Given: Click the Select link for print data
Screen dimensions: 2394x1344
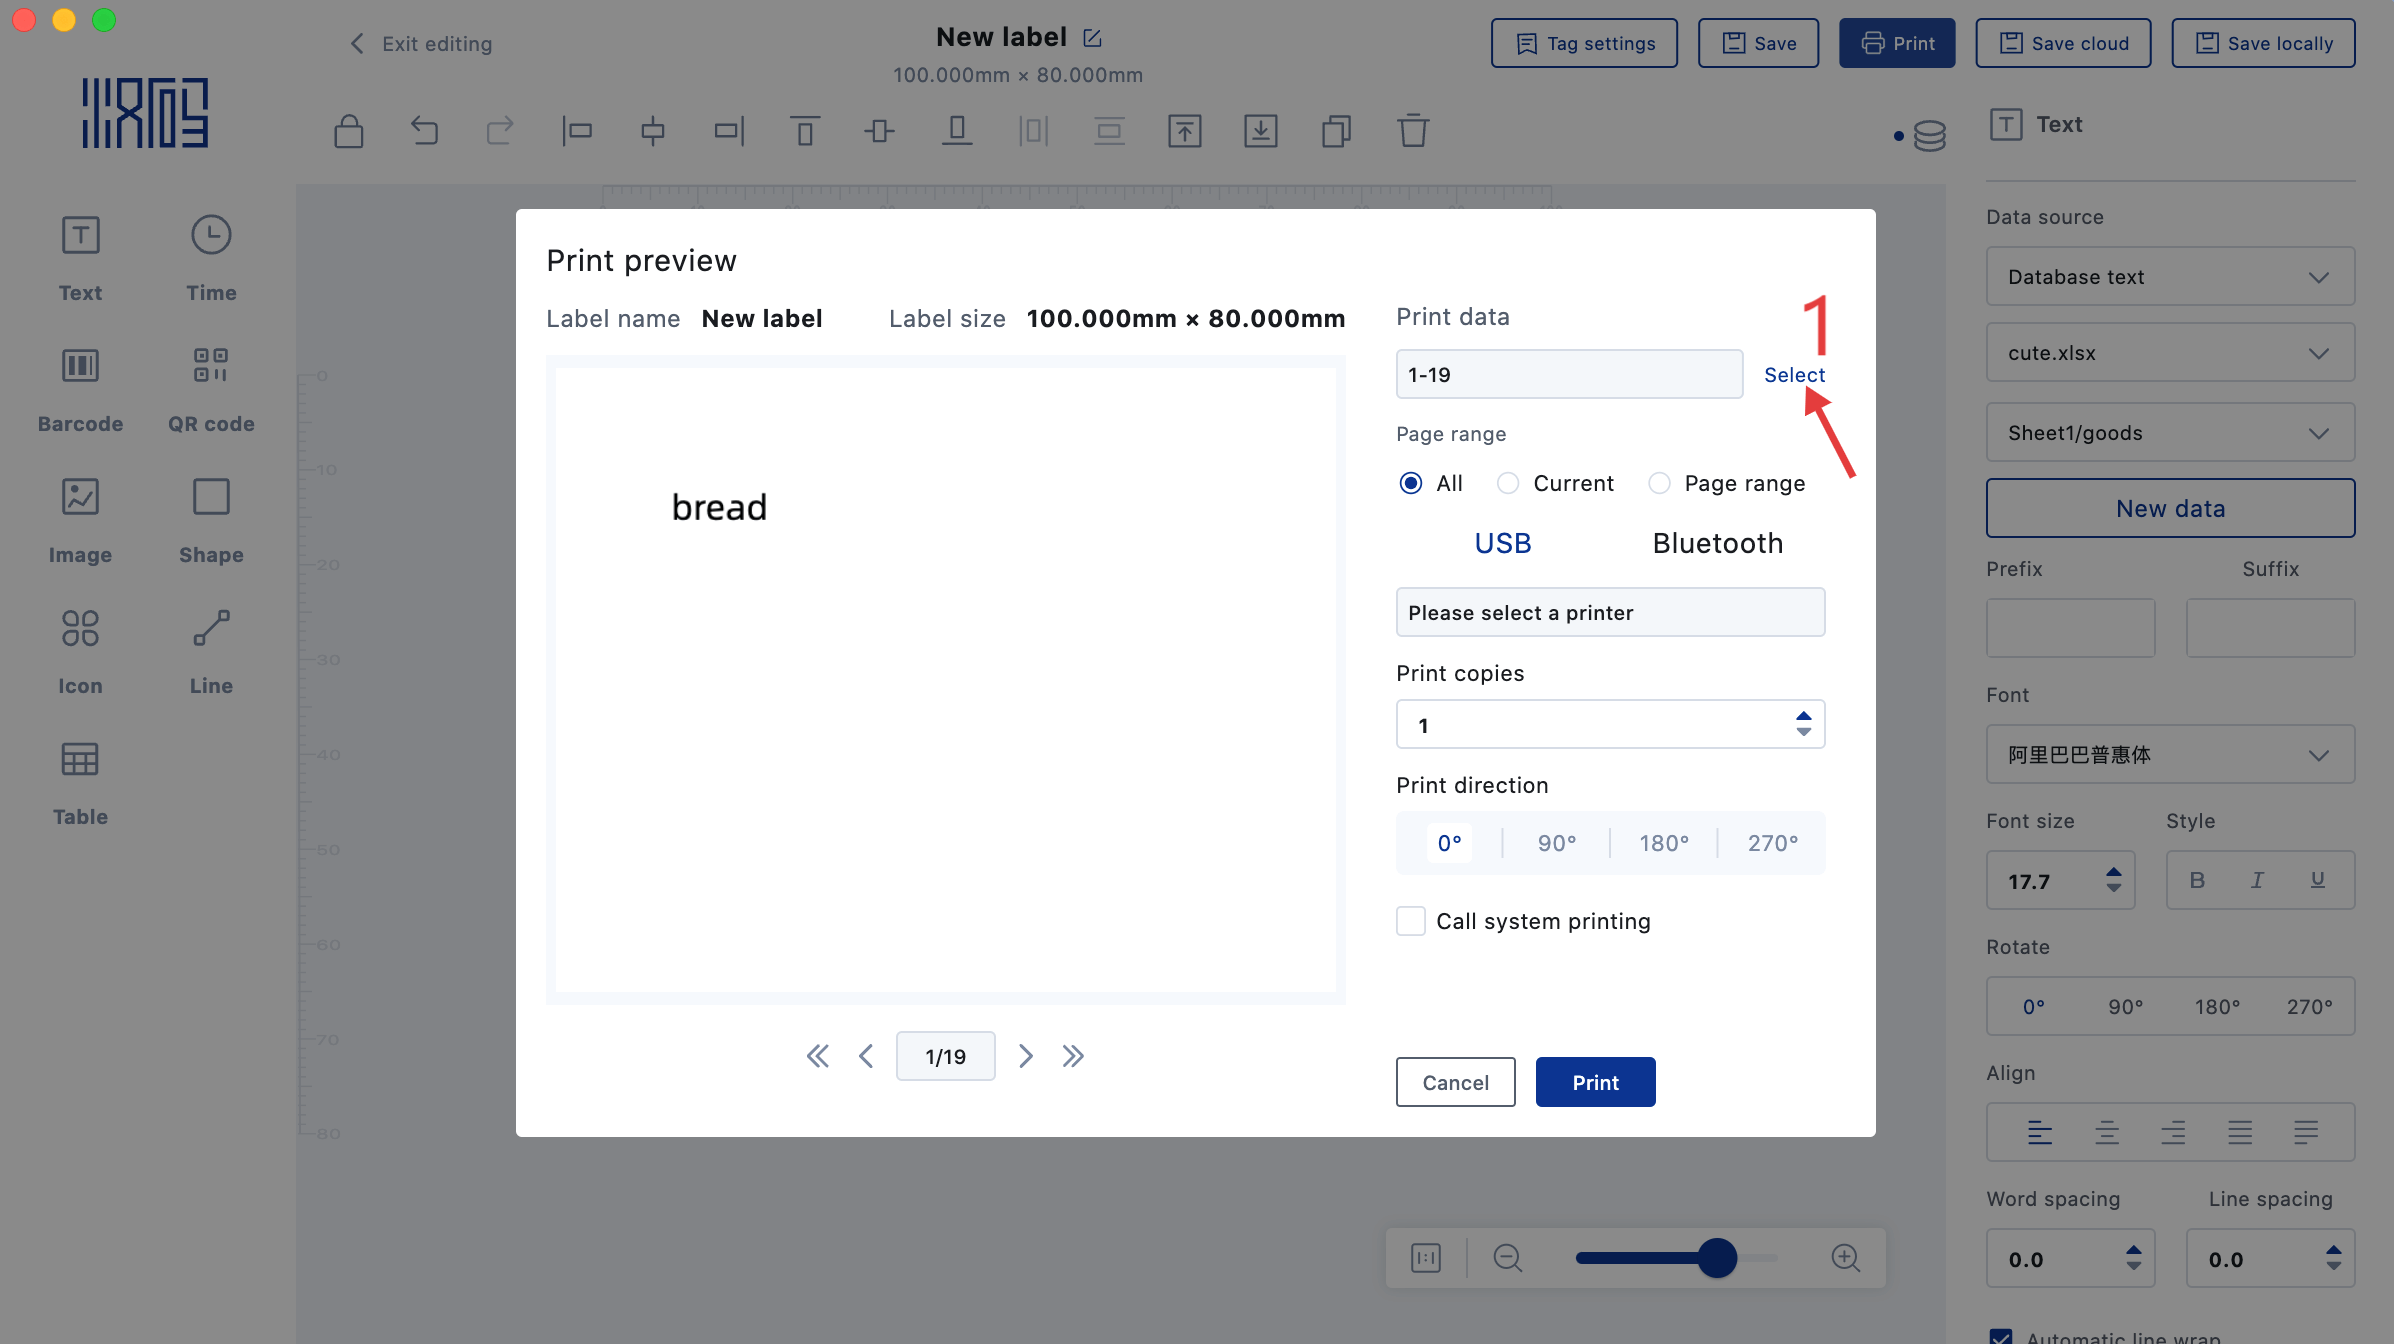Looking at the screenshot, I should [1794, 375].
